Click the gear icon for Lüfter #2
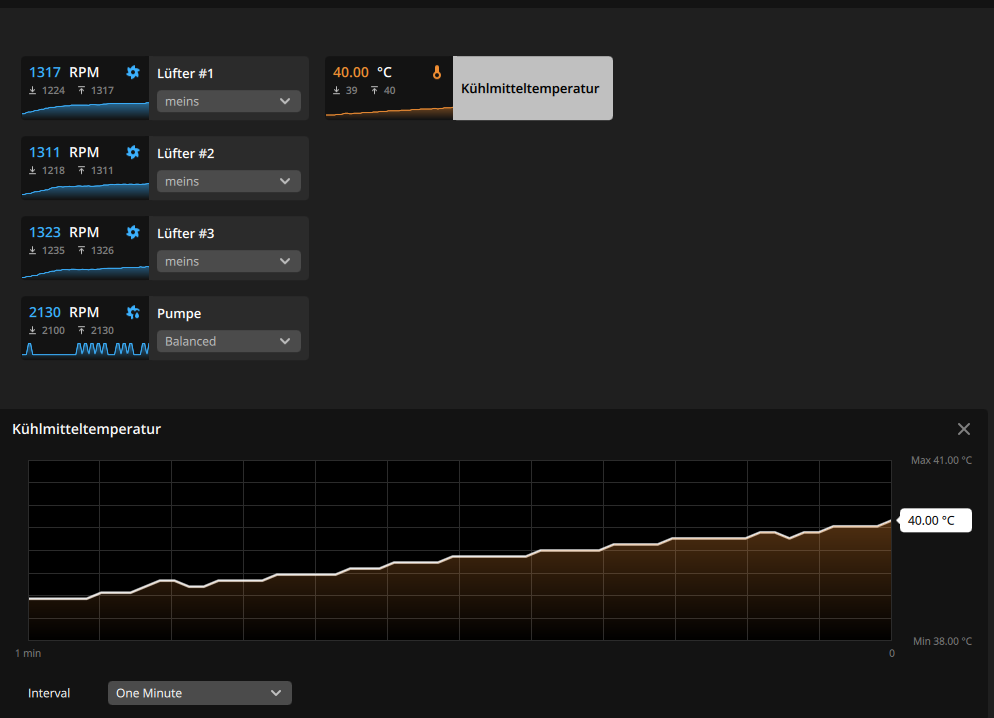 click(x=132, y=152)
